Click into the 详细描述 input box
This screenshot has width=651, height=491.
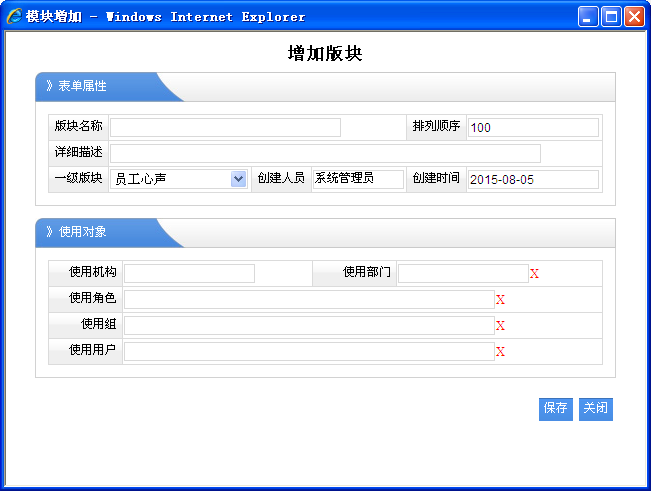click(325, 153)
